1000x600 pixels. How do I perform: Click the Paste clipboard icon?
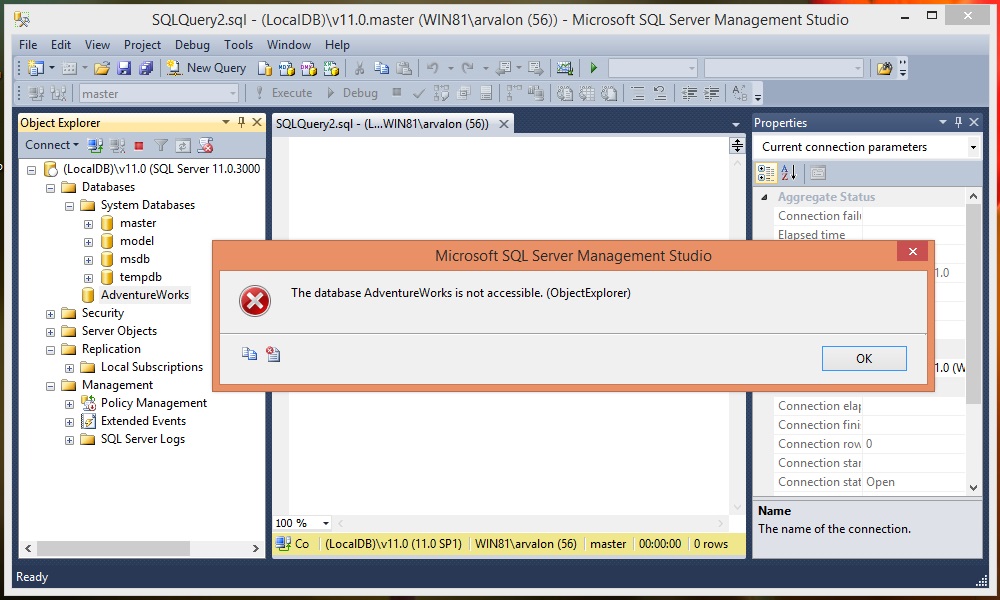click(404, 68)
